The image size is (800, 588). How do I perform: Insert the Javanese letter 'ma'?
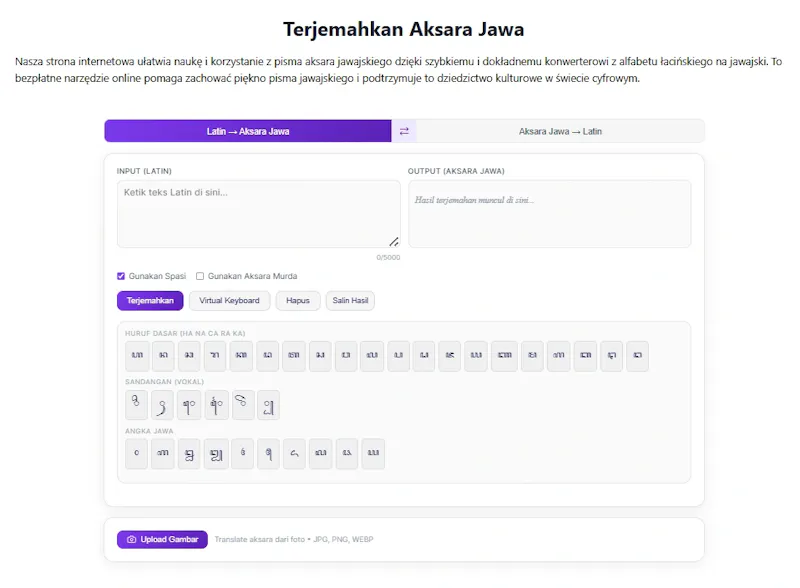pos(532,356)
